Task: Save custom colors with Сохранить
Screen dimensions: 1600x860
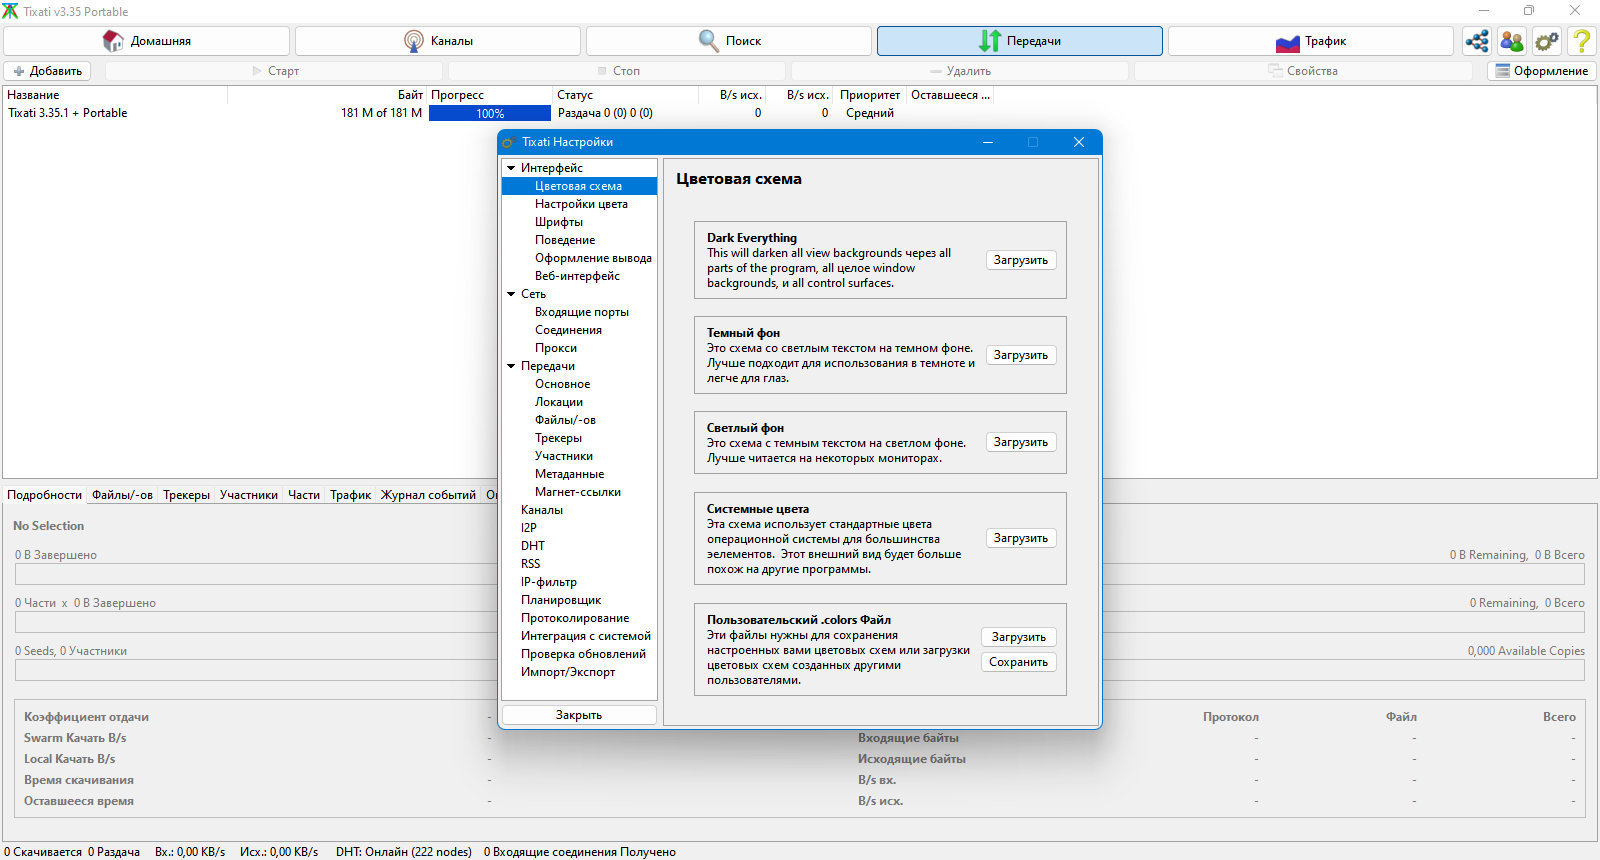Action: pyautogui.click(x=1018, y=662)
